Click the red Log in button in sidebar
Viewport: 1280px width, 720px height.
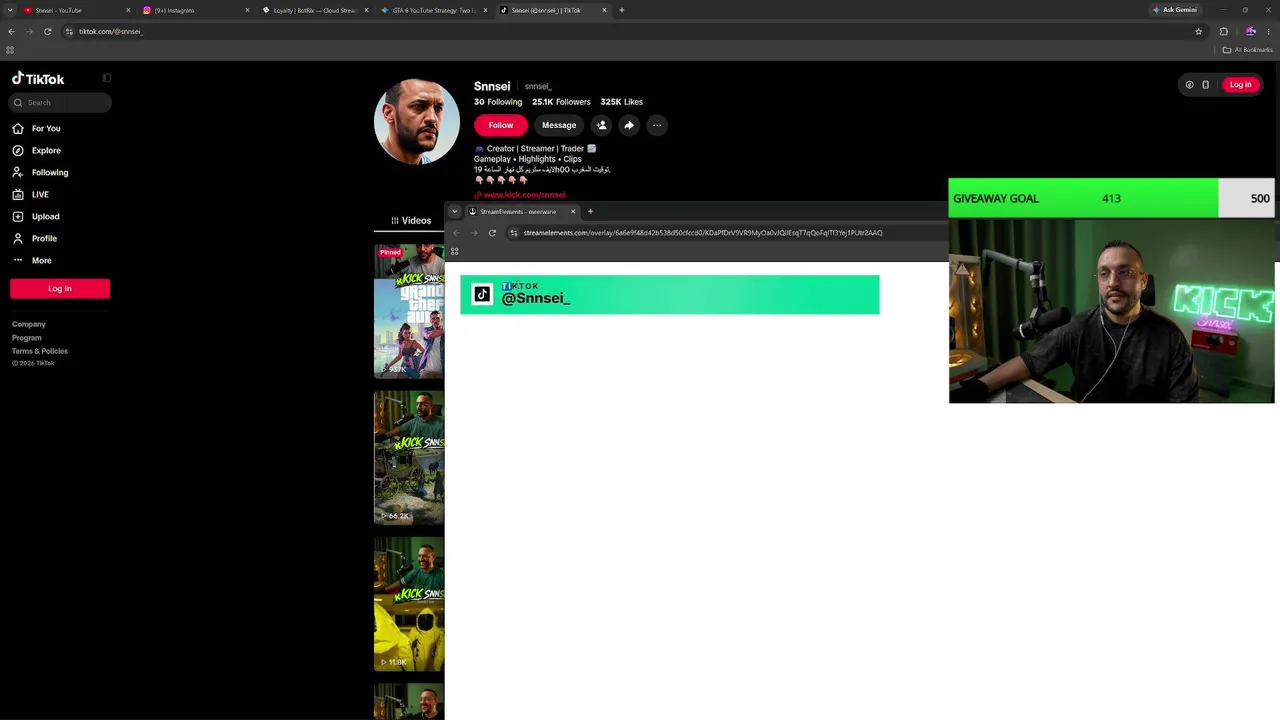click(x=60, y=288)
